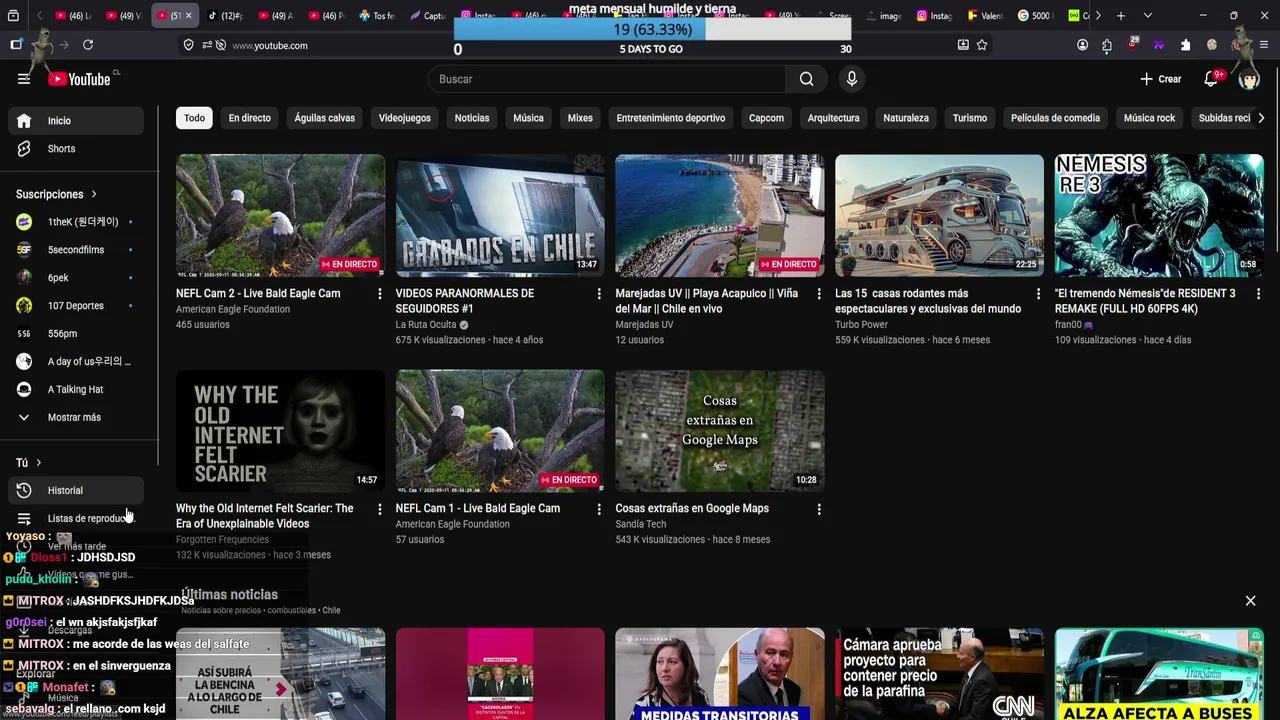Open Sandía Tech channel link
The width and height of the screenshot is (1280, 720).
coord(640,524)
